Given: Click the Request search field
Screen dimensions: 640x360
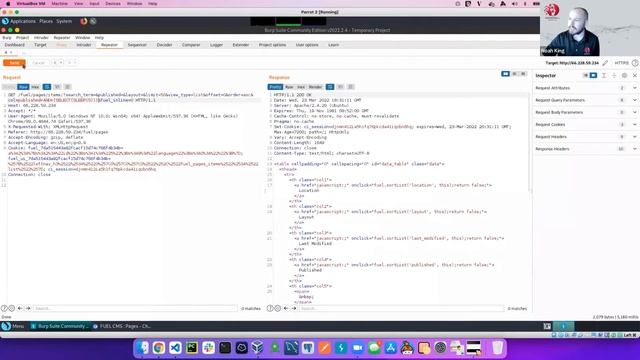Looking at the screenshot, I should (x=135, y=309).
